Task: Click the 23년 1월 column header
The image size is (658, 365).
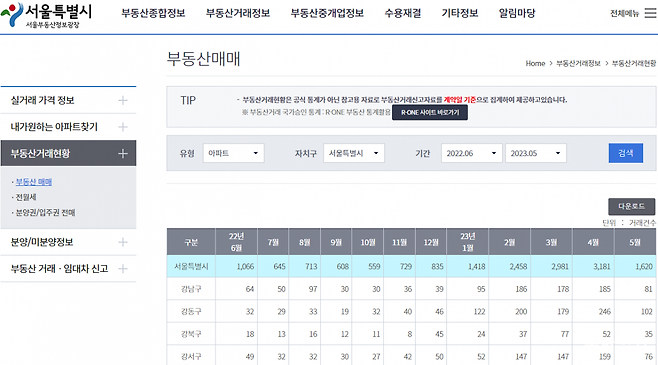Action: [467, 242]
